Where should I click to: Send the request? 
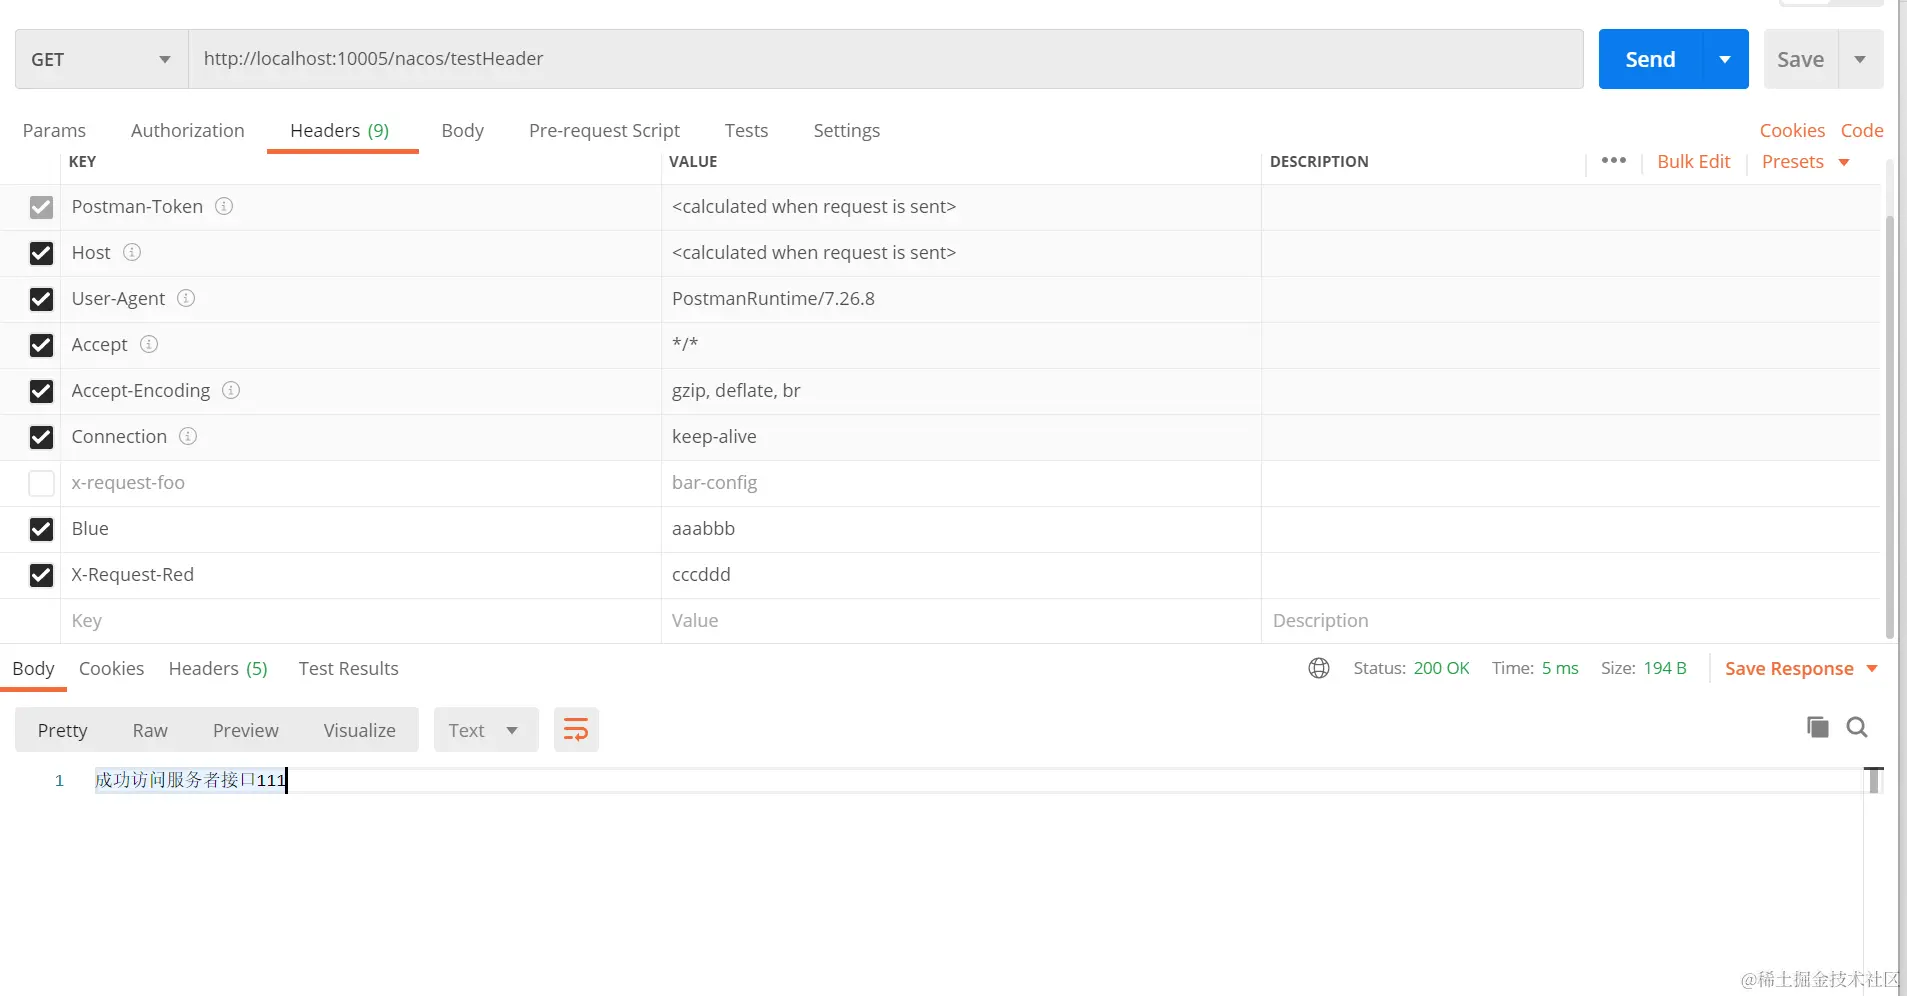1650,59
